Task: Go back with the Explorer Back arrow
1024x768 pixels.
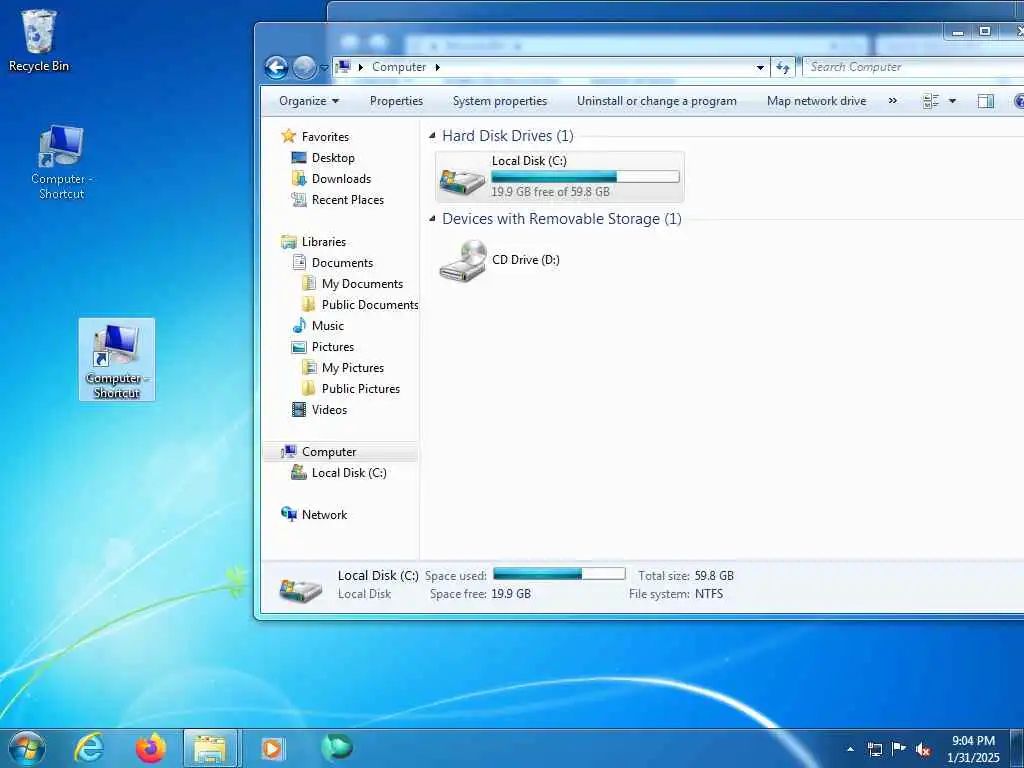Action: (276, 67)
